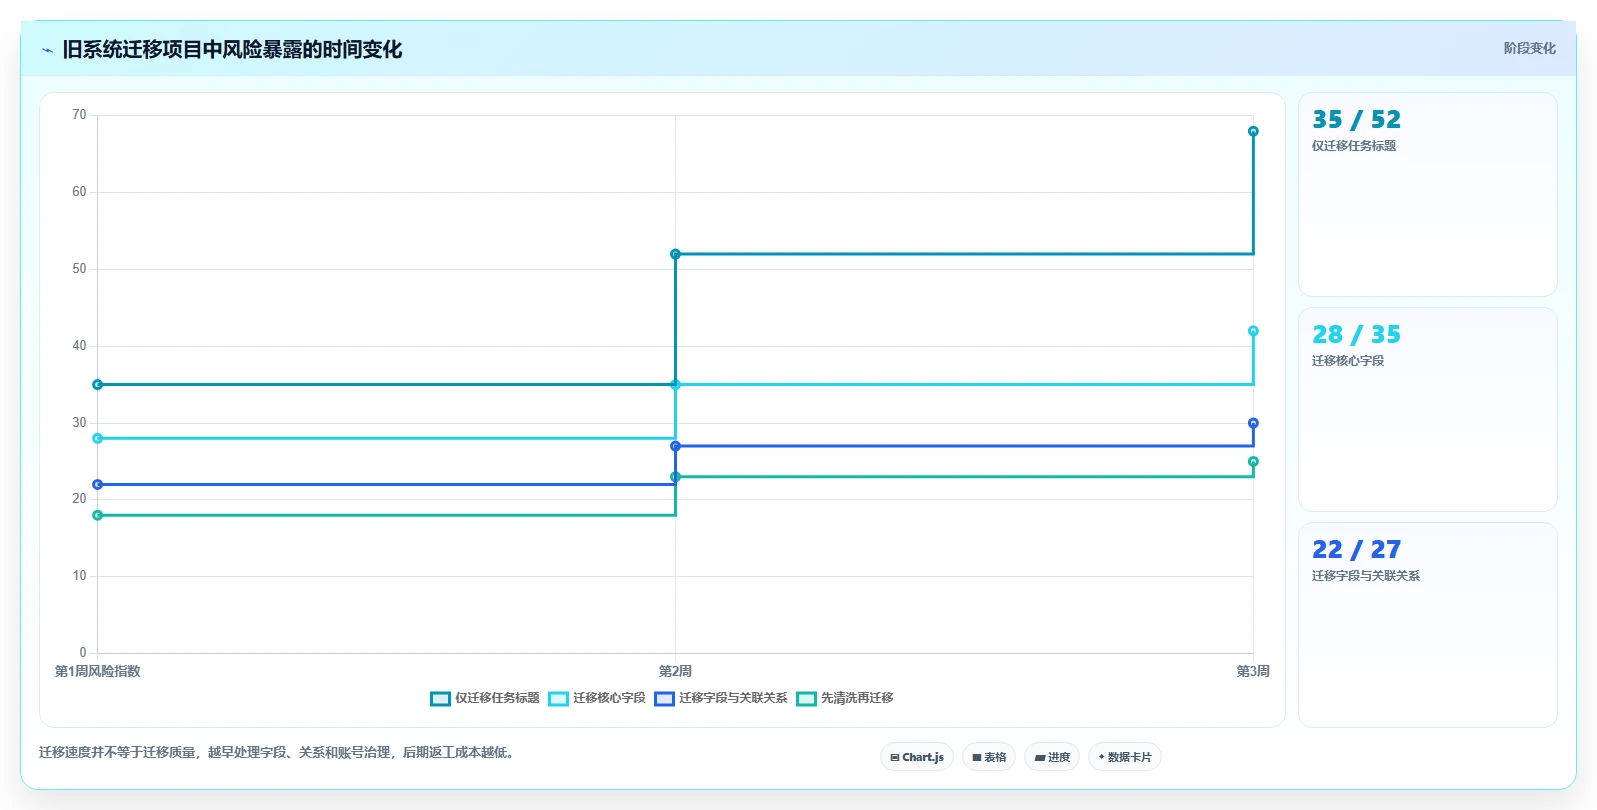This screenshot has width=1597, height=810.
Task: Click card caption 仅迁移任务标题
Action: pyautogui.click(x=1354, y=146)
